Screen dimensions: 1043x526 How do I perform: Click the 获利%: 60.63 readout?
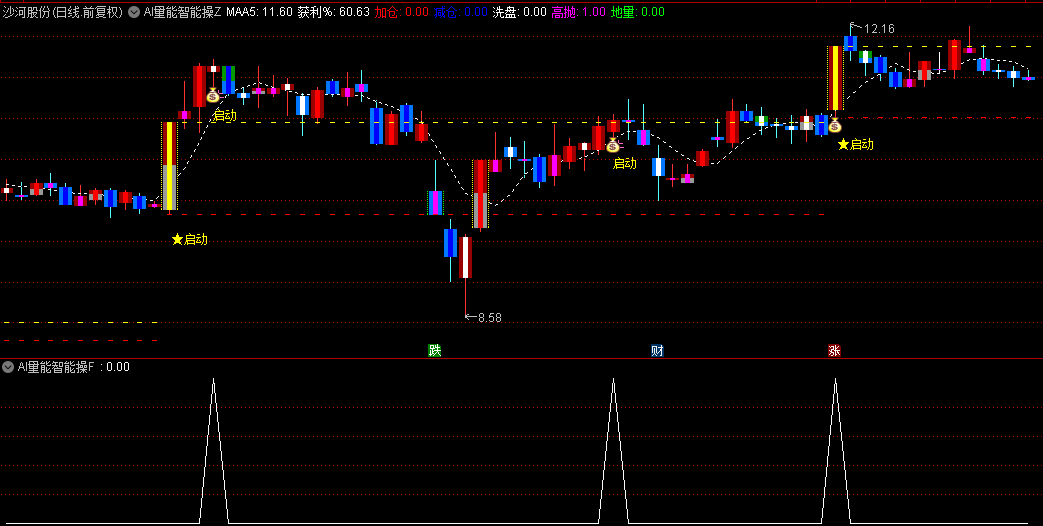click(x=333, y=12)
